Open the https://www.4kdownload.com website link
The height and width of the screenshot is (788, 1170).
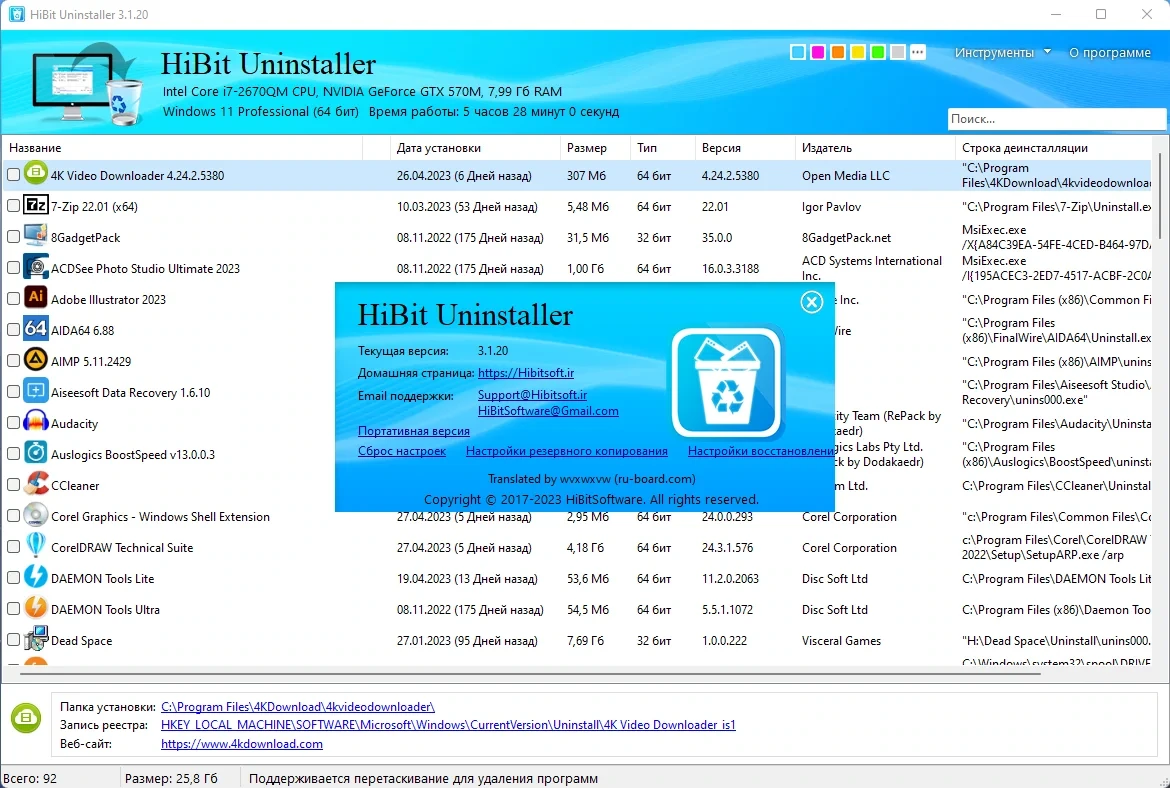242,744
